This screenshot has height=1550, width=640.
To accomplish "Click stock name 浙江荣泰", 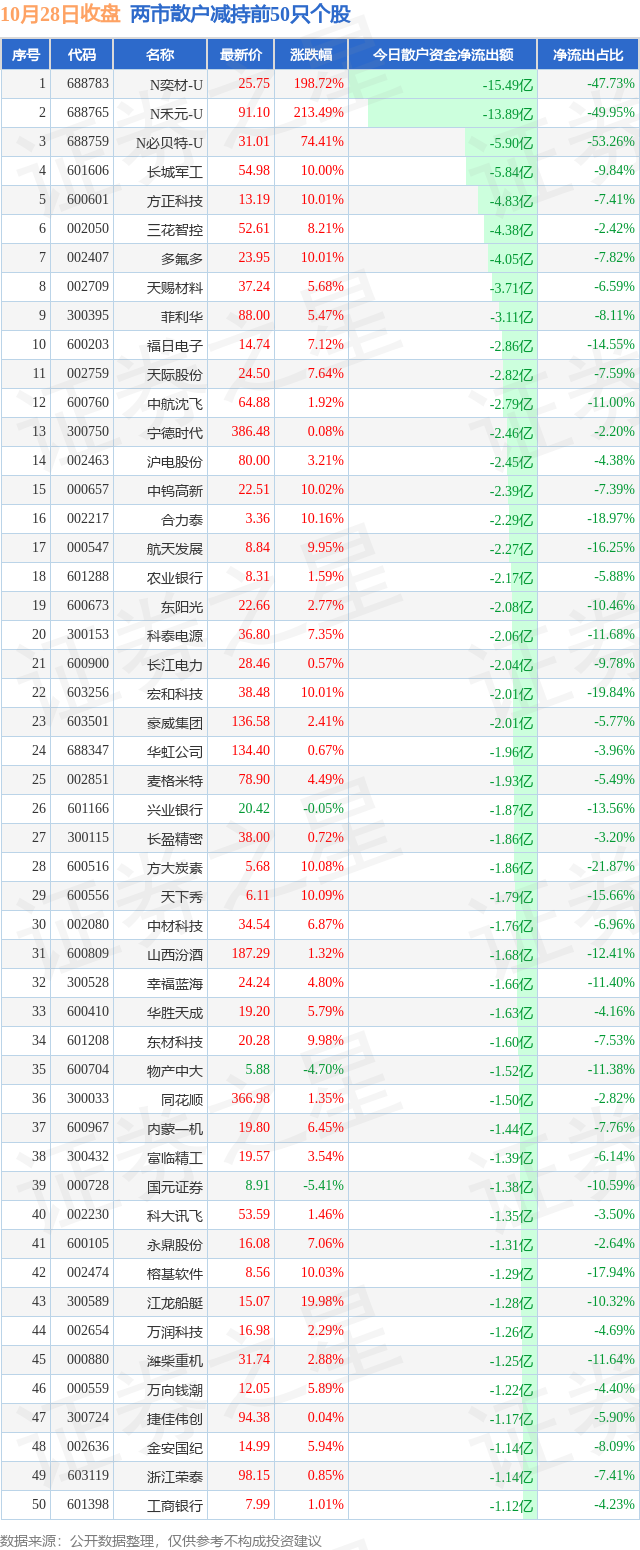I will [x=175, y=1476].
